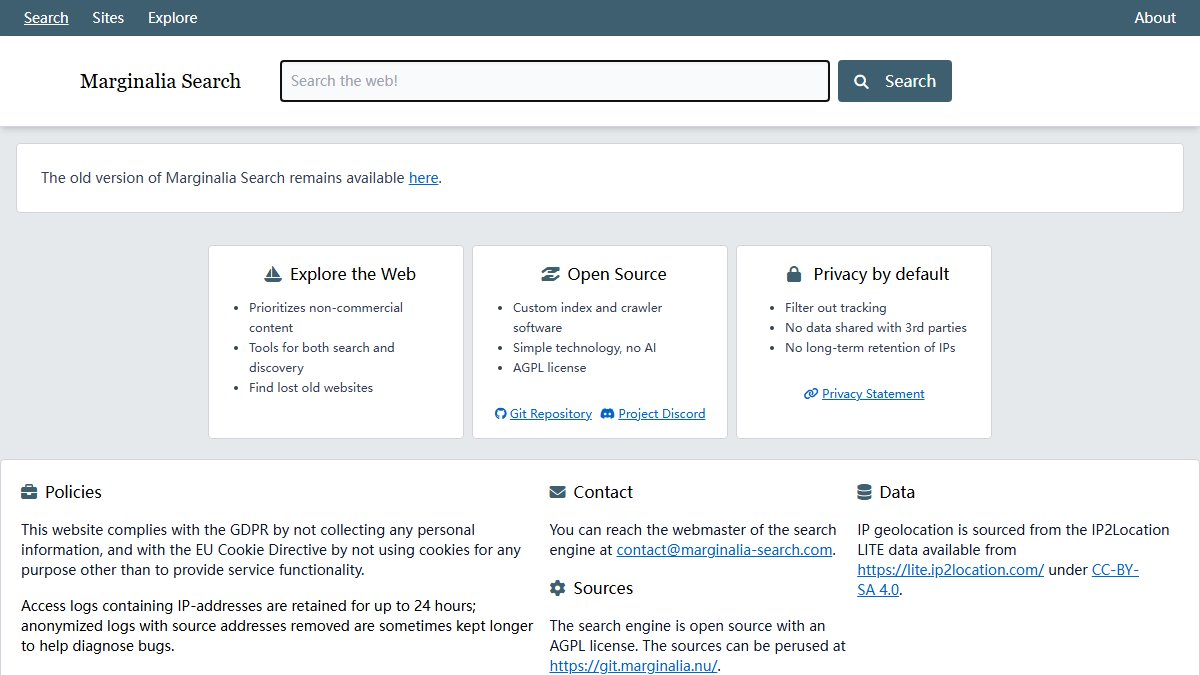The height and width of the screenshot is (675, 1200).
Task: Focus the 'Search the web!' input field
Action: pyautogui.click(x=555, y=81)
